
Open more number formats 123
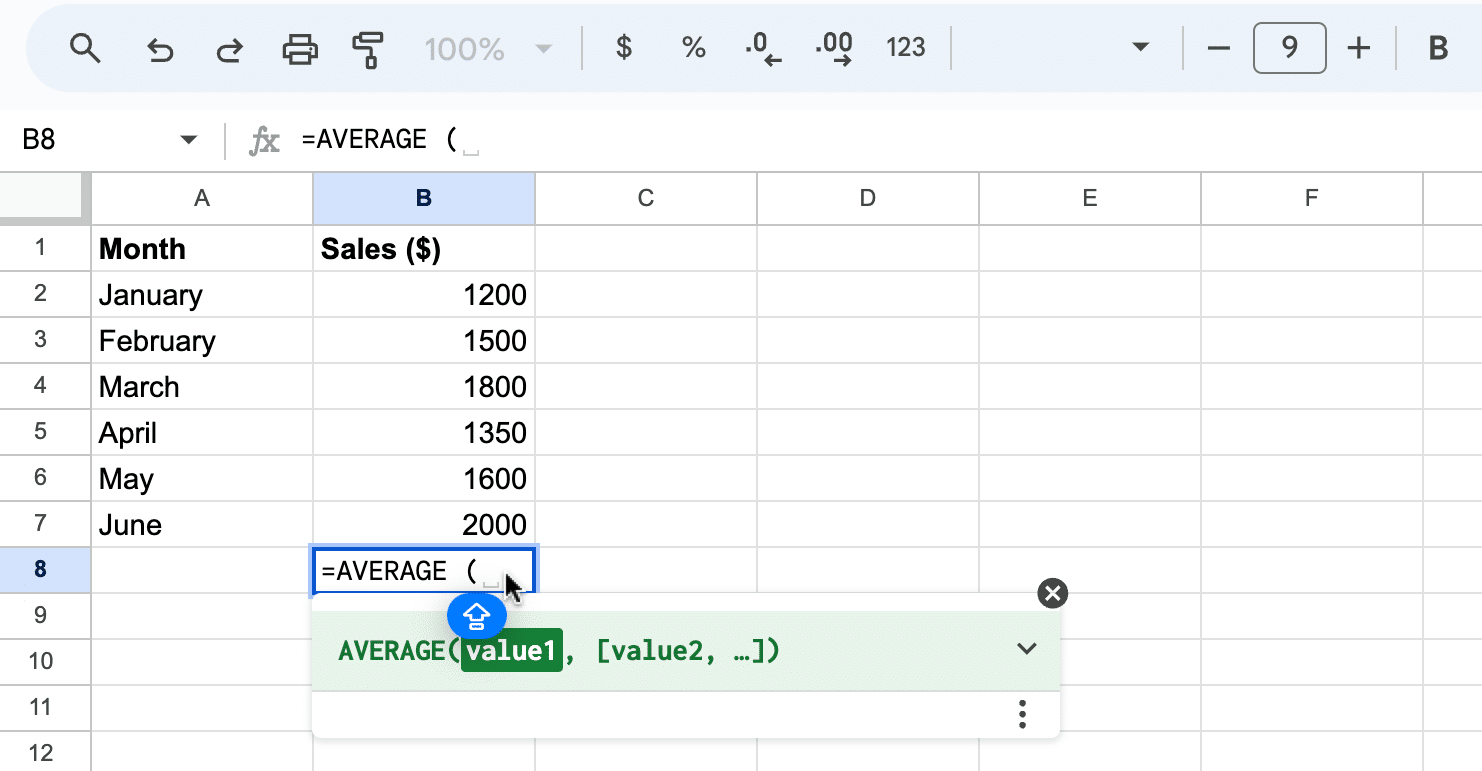click(905, 47)
